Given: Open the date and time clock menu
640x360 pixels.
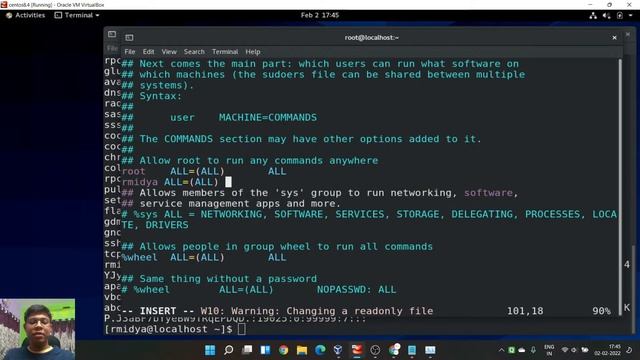Looking at the screenshot, I should 320,15.
